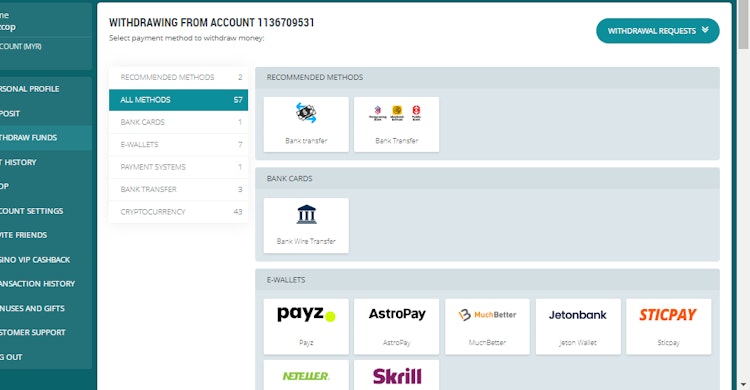Open Withdraw Funds sidebar item
This screenshot has height=390, width=750.
point(46,138)
